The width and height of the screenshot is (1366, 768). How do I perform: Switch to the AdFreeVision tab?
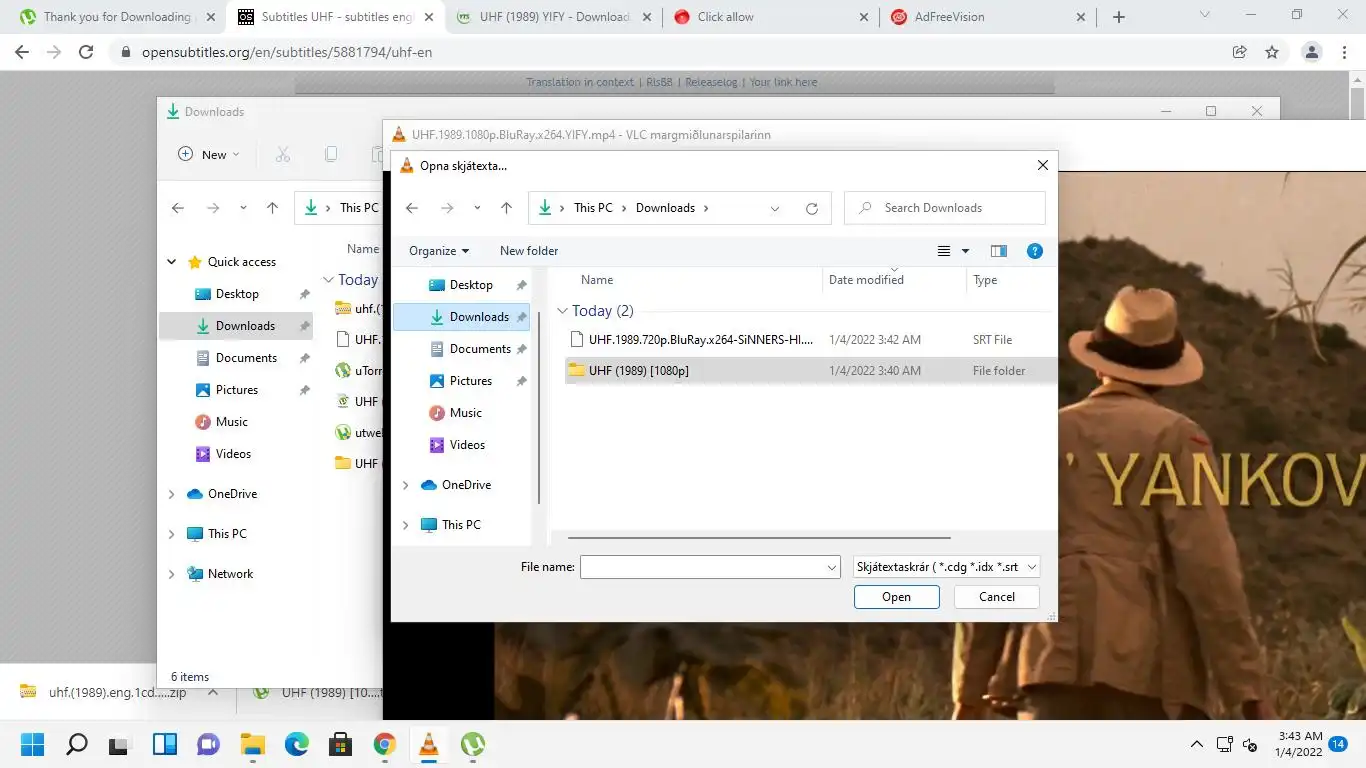coord(988,17)
